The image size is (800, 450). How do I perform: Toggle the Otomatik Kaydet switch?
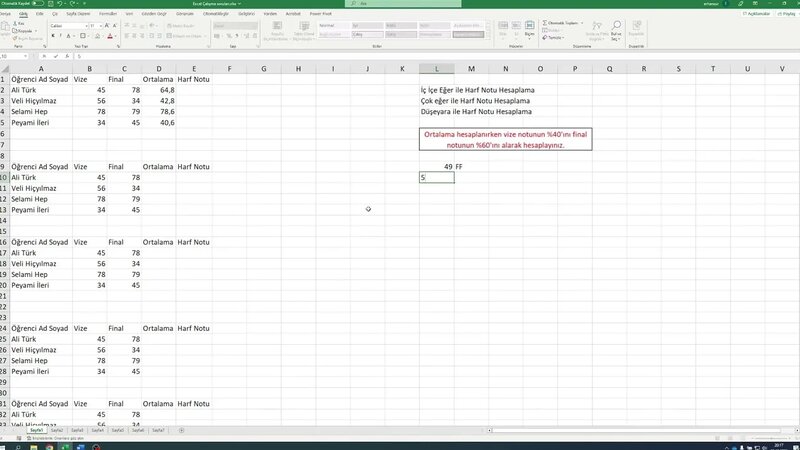click(37, 4)
